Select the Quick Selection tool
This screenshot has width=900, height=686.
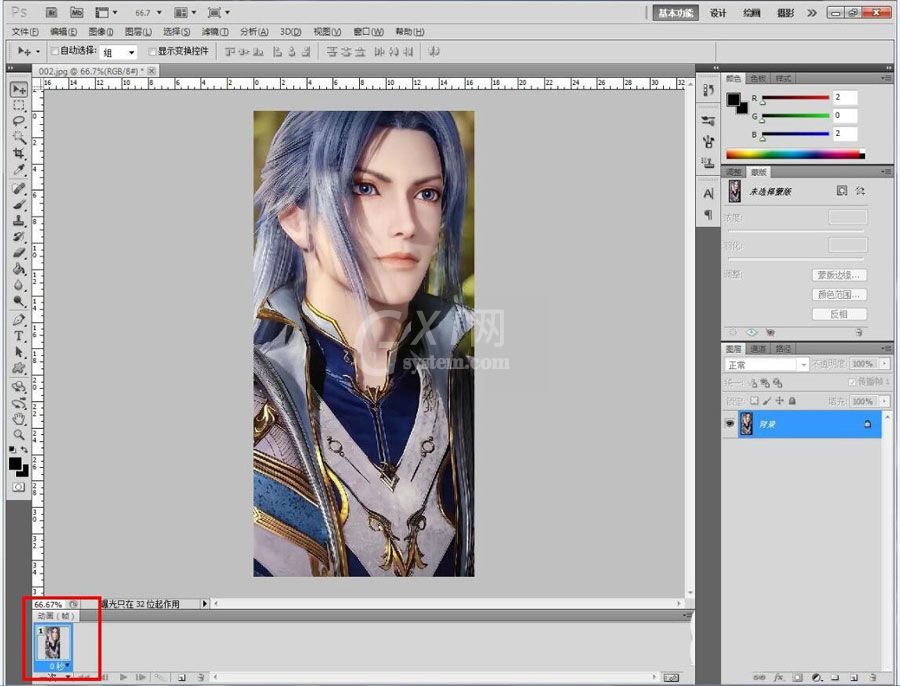tap(19, 137)
